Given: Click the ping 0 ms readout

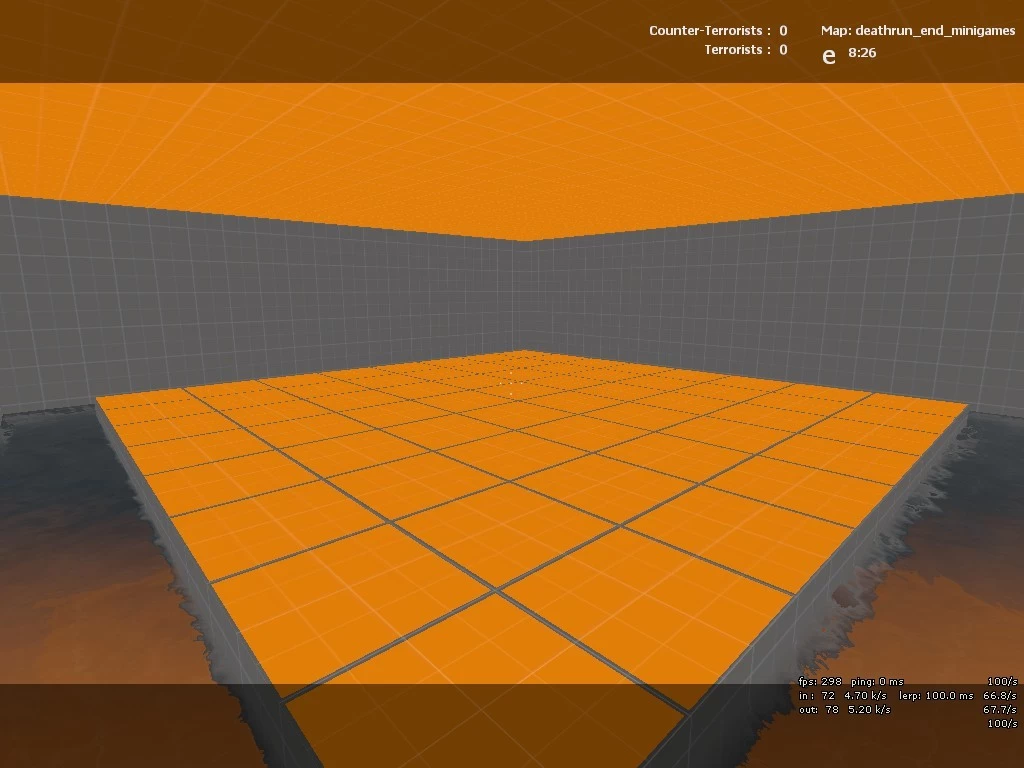Looking at the screenshot, I should click(x=876, y=682).
